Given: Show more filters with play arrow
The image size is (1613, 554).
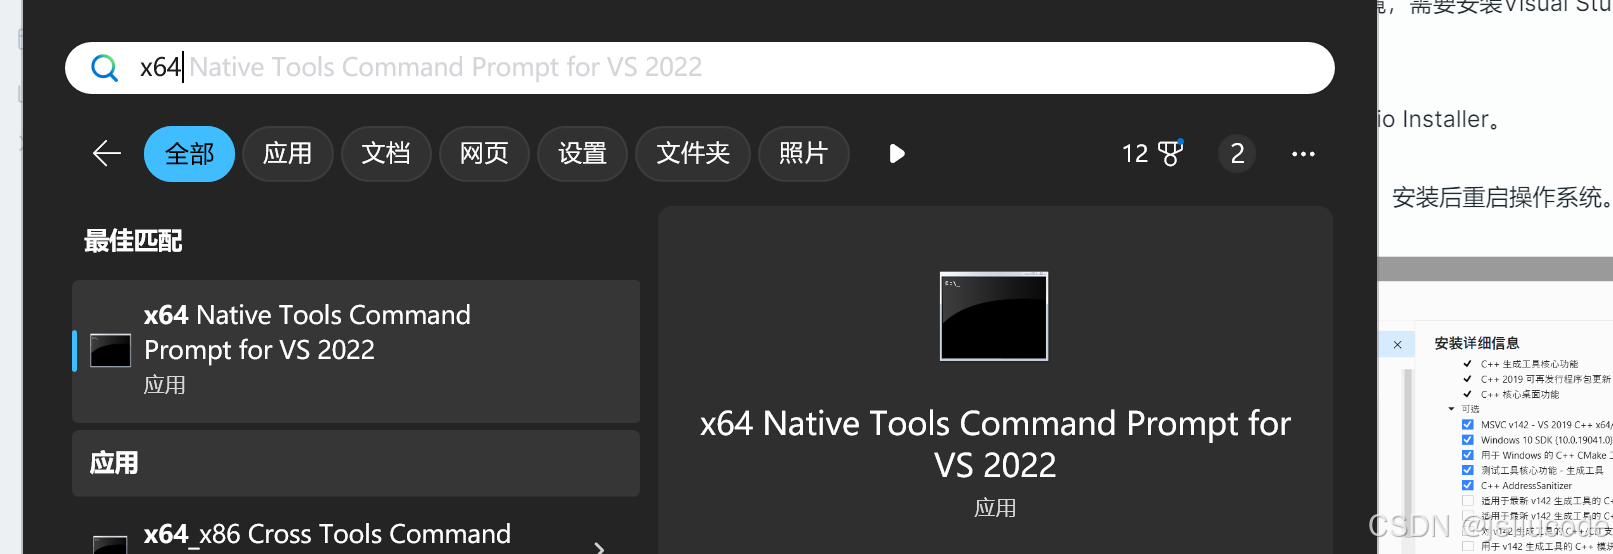Looking at the screenshot, I should click(x=897, y=154).
